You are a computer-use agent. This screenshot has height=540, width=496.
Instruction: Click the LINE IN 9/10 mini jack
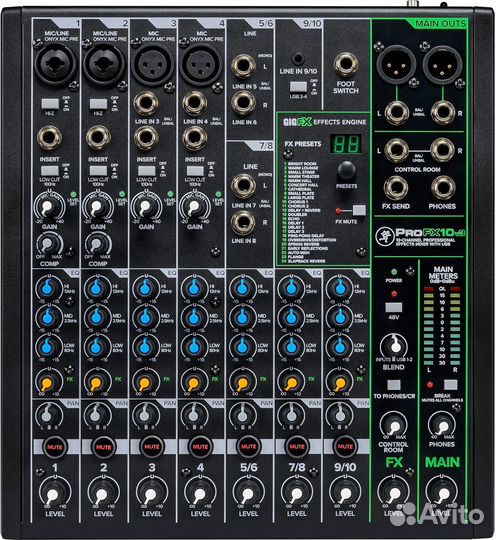(x=298, y=59)
